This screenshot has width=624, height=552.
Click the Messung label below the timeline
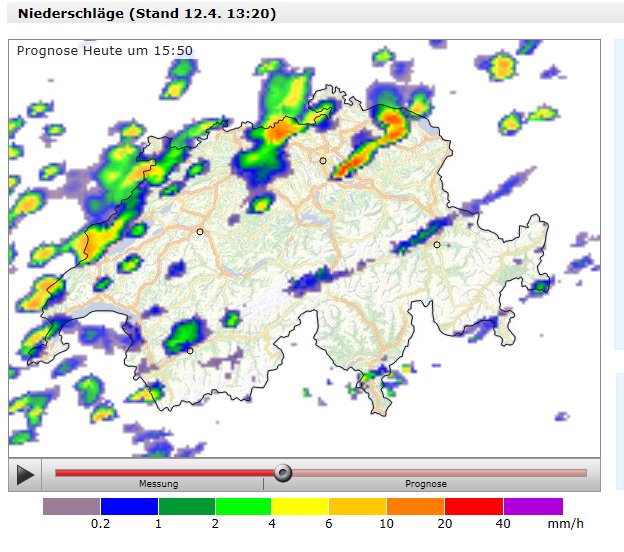[158, 484]
